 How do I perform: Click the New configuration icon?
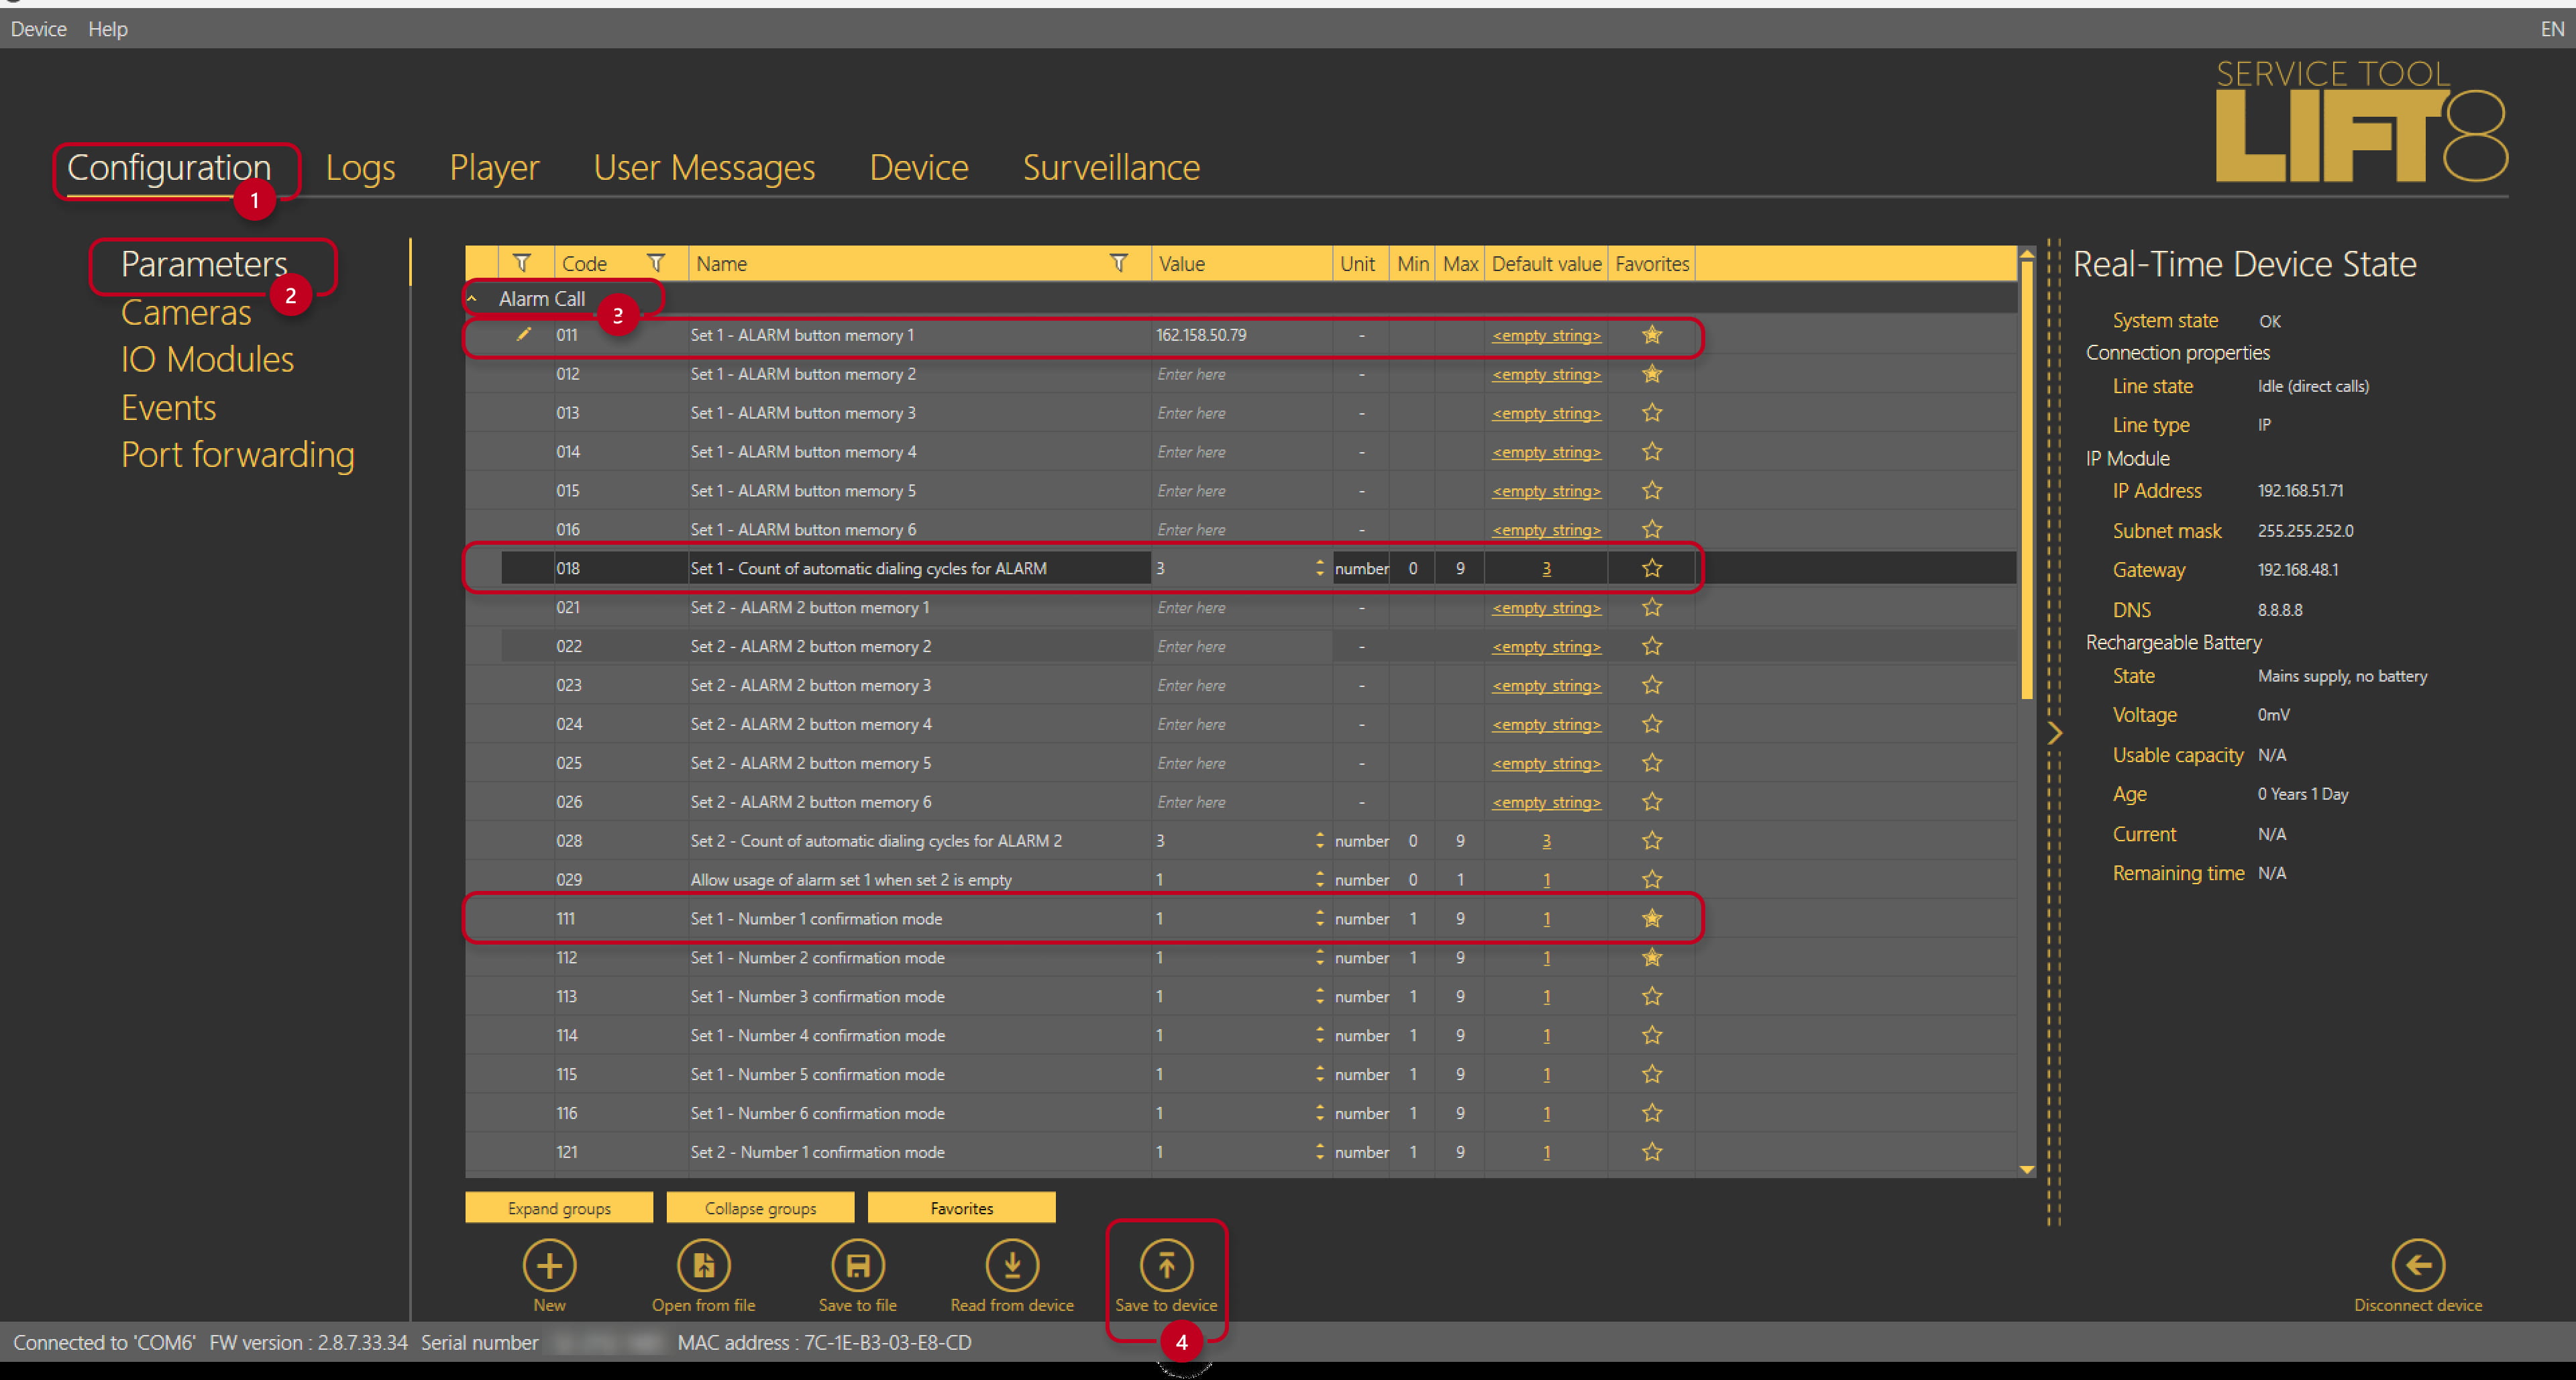click(x=549, y=1265)
